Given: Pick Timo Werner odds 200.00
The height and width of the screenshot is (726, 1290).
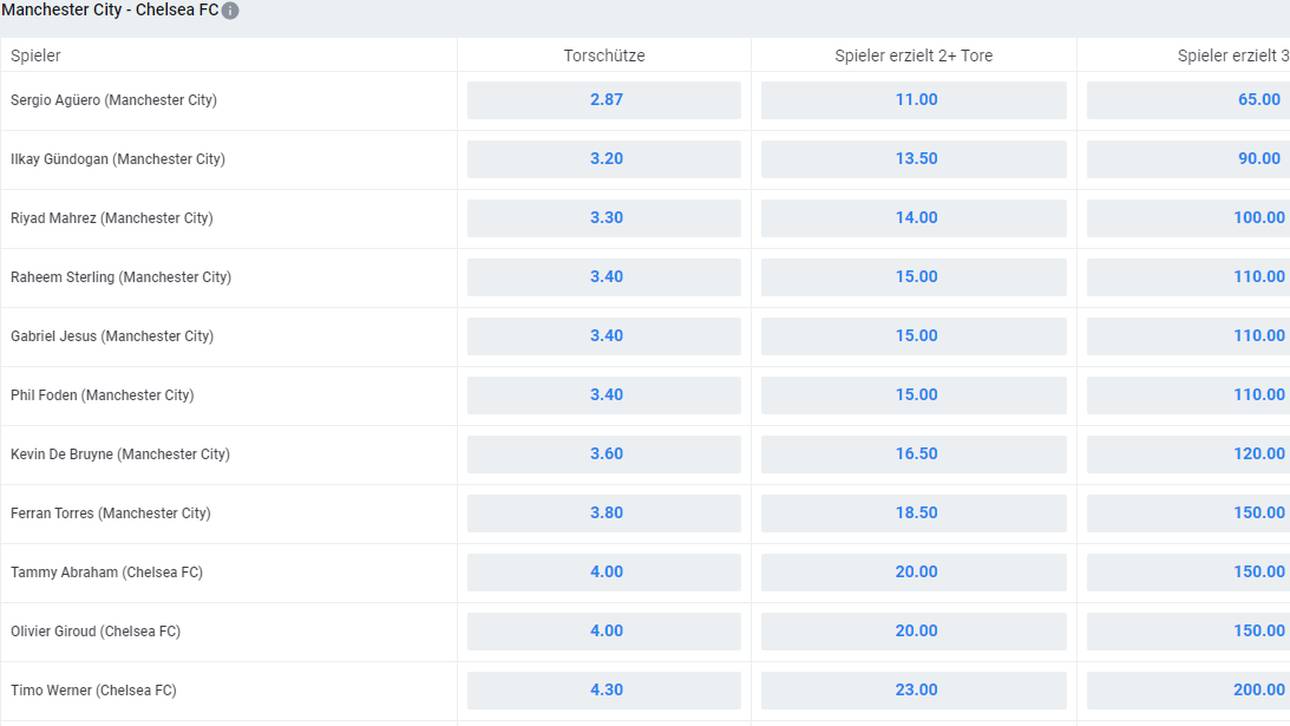Looking at the screenshot, I should pyautogui.click(x=1188, y=690).
